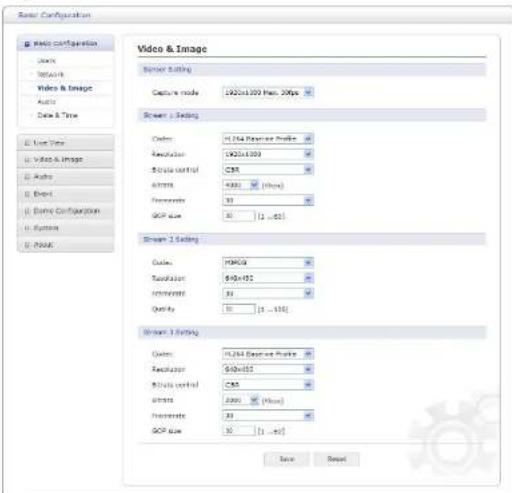Click the Stream 3 GOP size field
The image size is (512, 493).
(x=239, y=431)
